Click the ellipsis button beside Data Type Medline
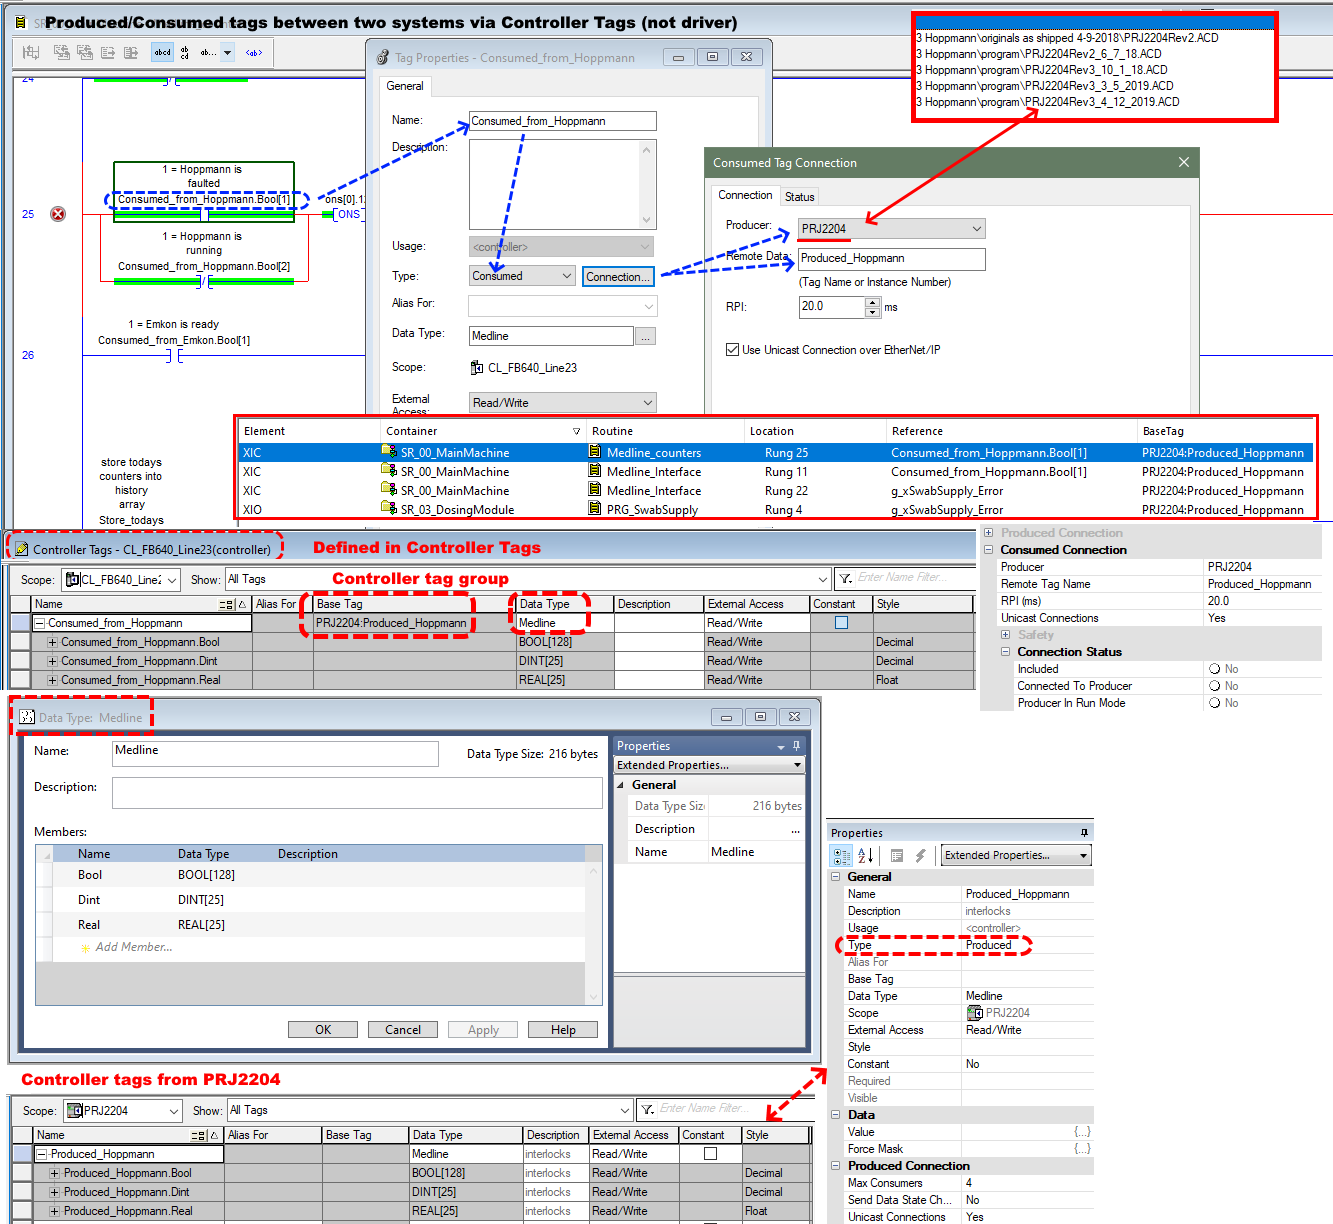The height and width of the screenshot is (1224, 1333). click(646, 337)
